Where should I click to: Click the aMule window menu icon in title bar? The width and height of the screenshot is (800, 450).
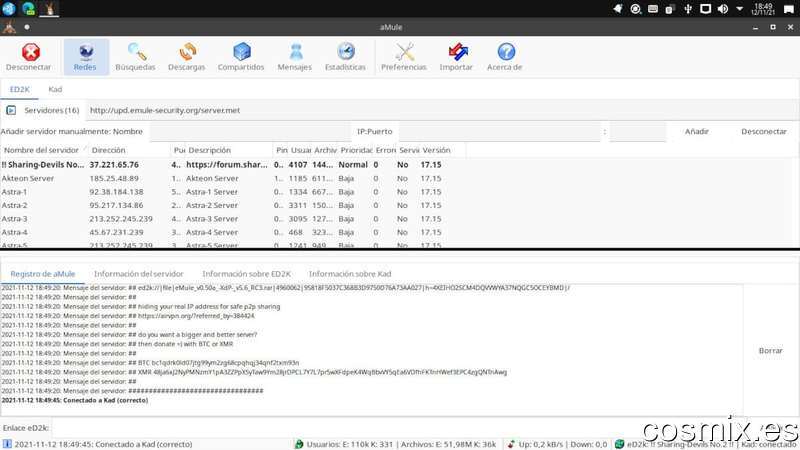tap(9, 27)
